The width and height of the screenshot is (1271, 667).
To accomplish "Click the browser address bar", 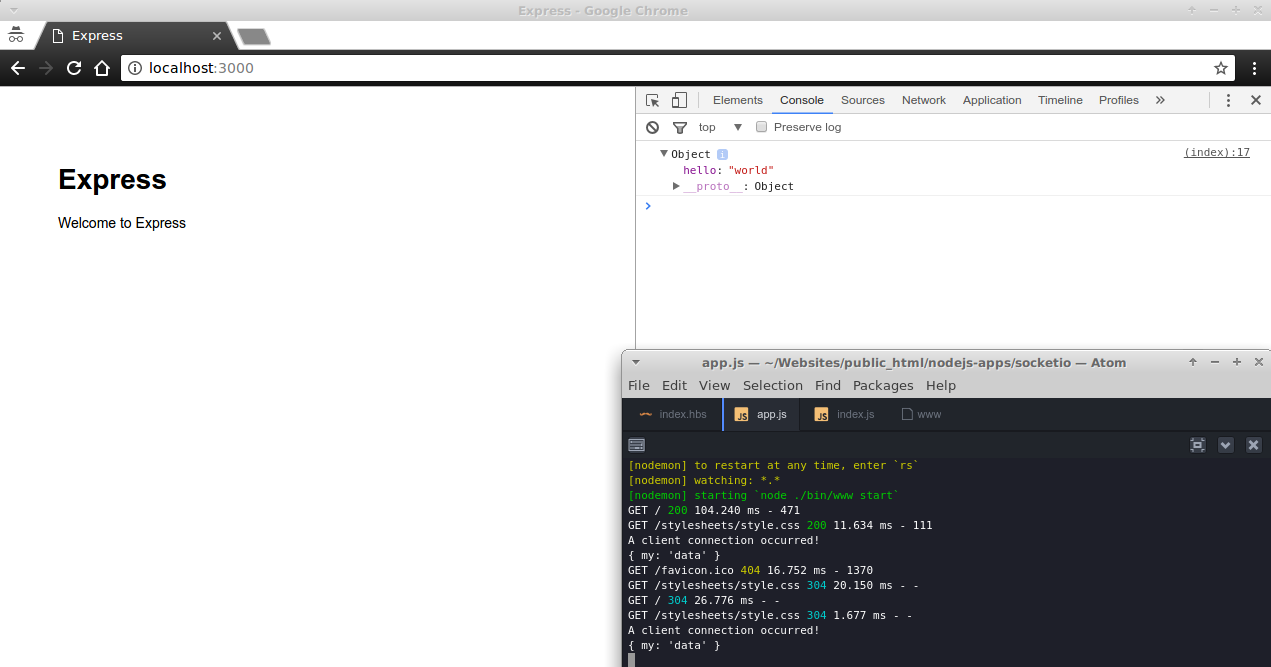I will 400,68.
